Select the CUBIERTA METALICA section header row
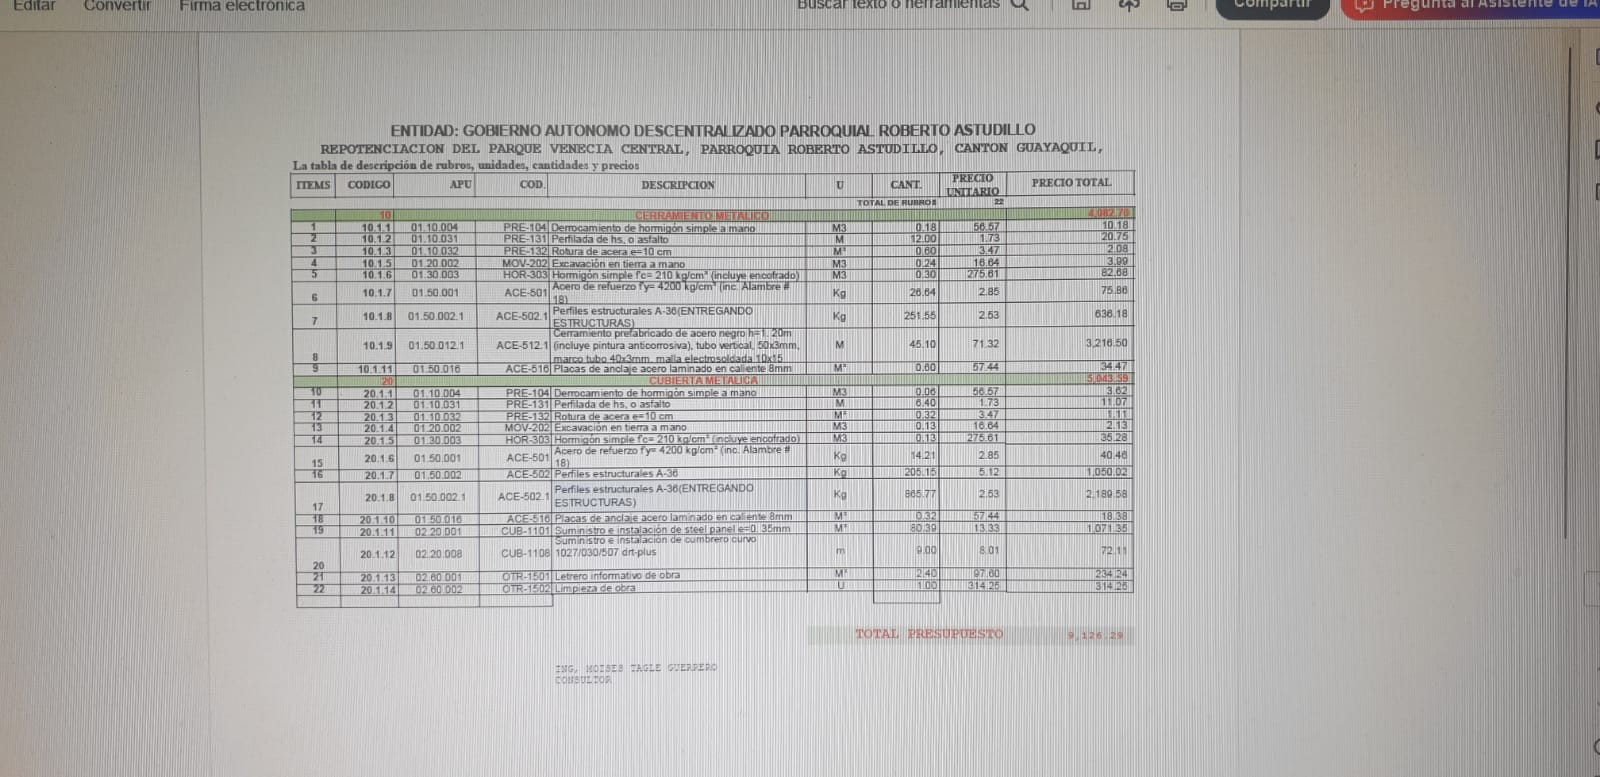The image size is (1600, 777). click(x=703, y=380)
